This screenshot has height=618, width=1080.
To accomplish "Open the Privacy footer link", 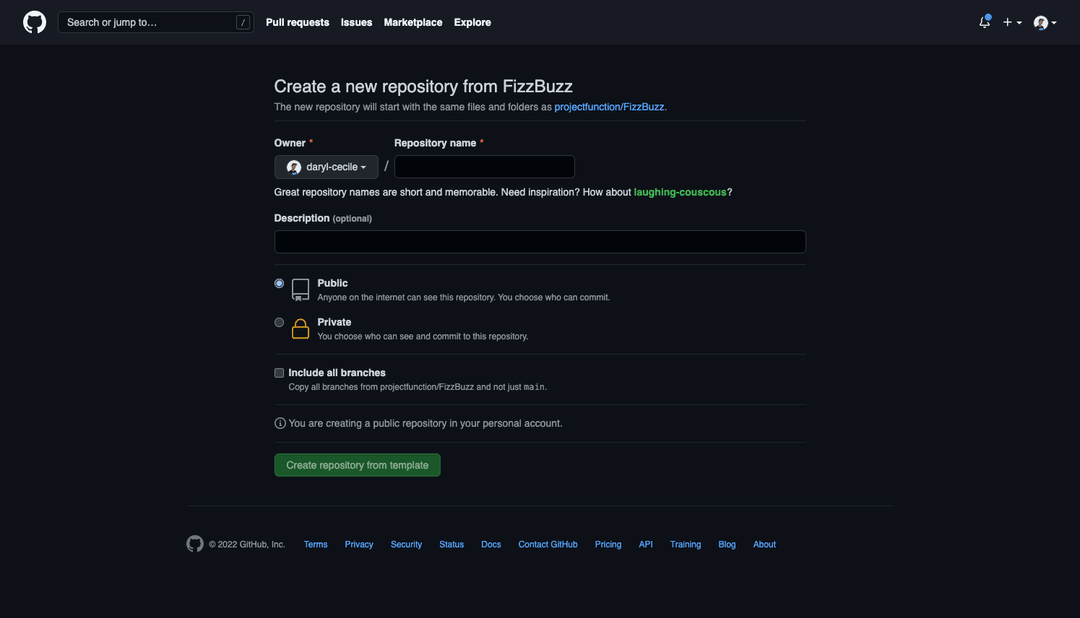I will pos(359,544).
